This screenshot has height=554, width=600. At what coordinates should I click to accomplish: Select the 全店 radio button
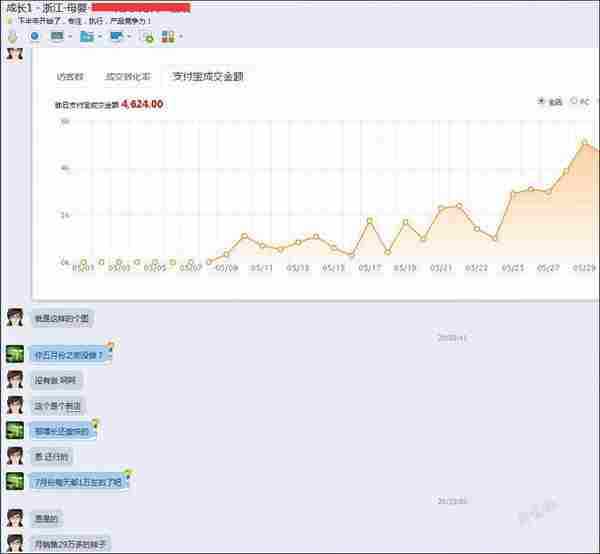(x=541, y=101)
